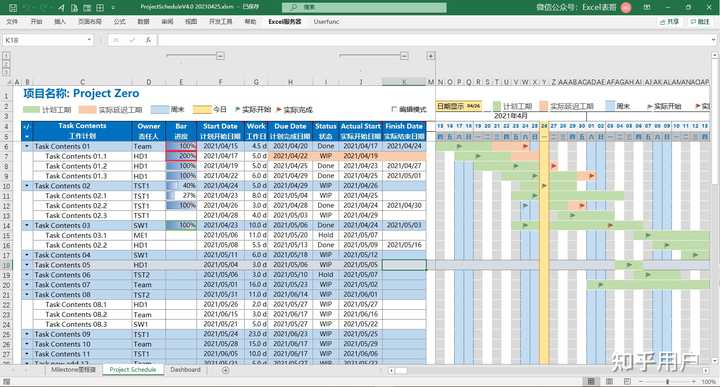Add a new sheet with the plus icon
720x387 pixels.
pyautogui.click(x=225, y=370)
